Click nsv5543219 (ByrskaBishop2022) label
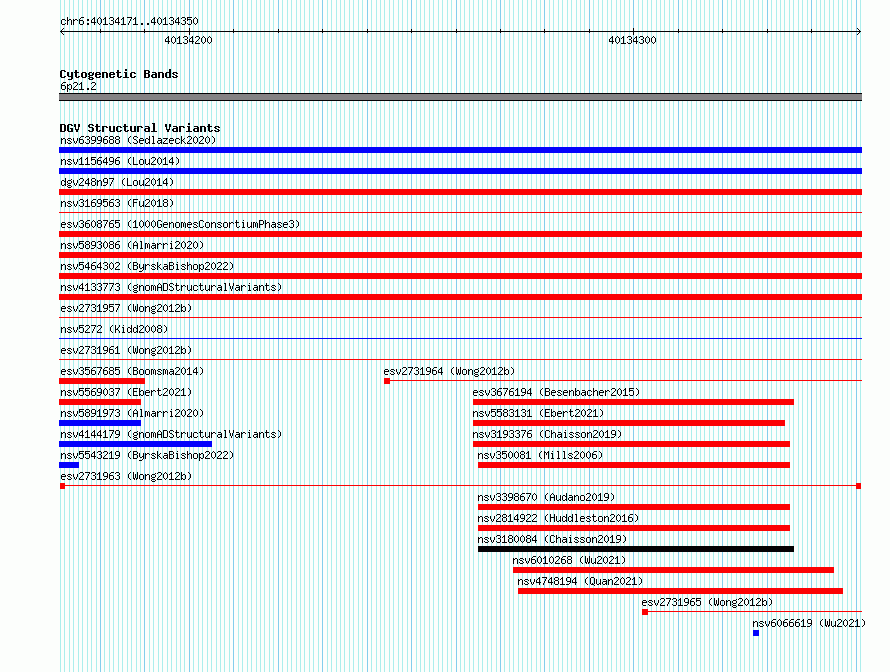Viewport: 890px width, 672px height. click(x=147, y=455)
